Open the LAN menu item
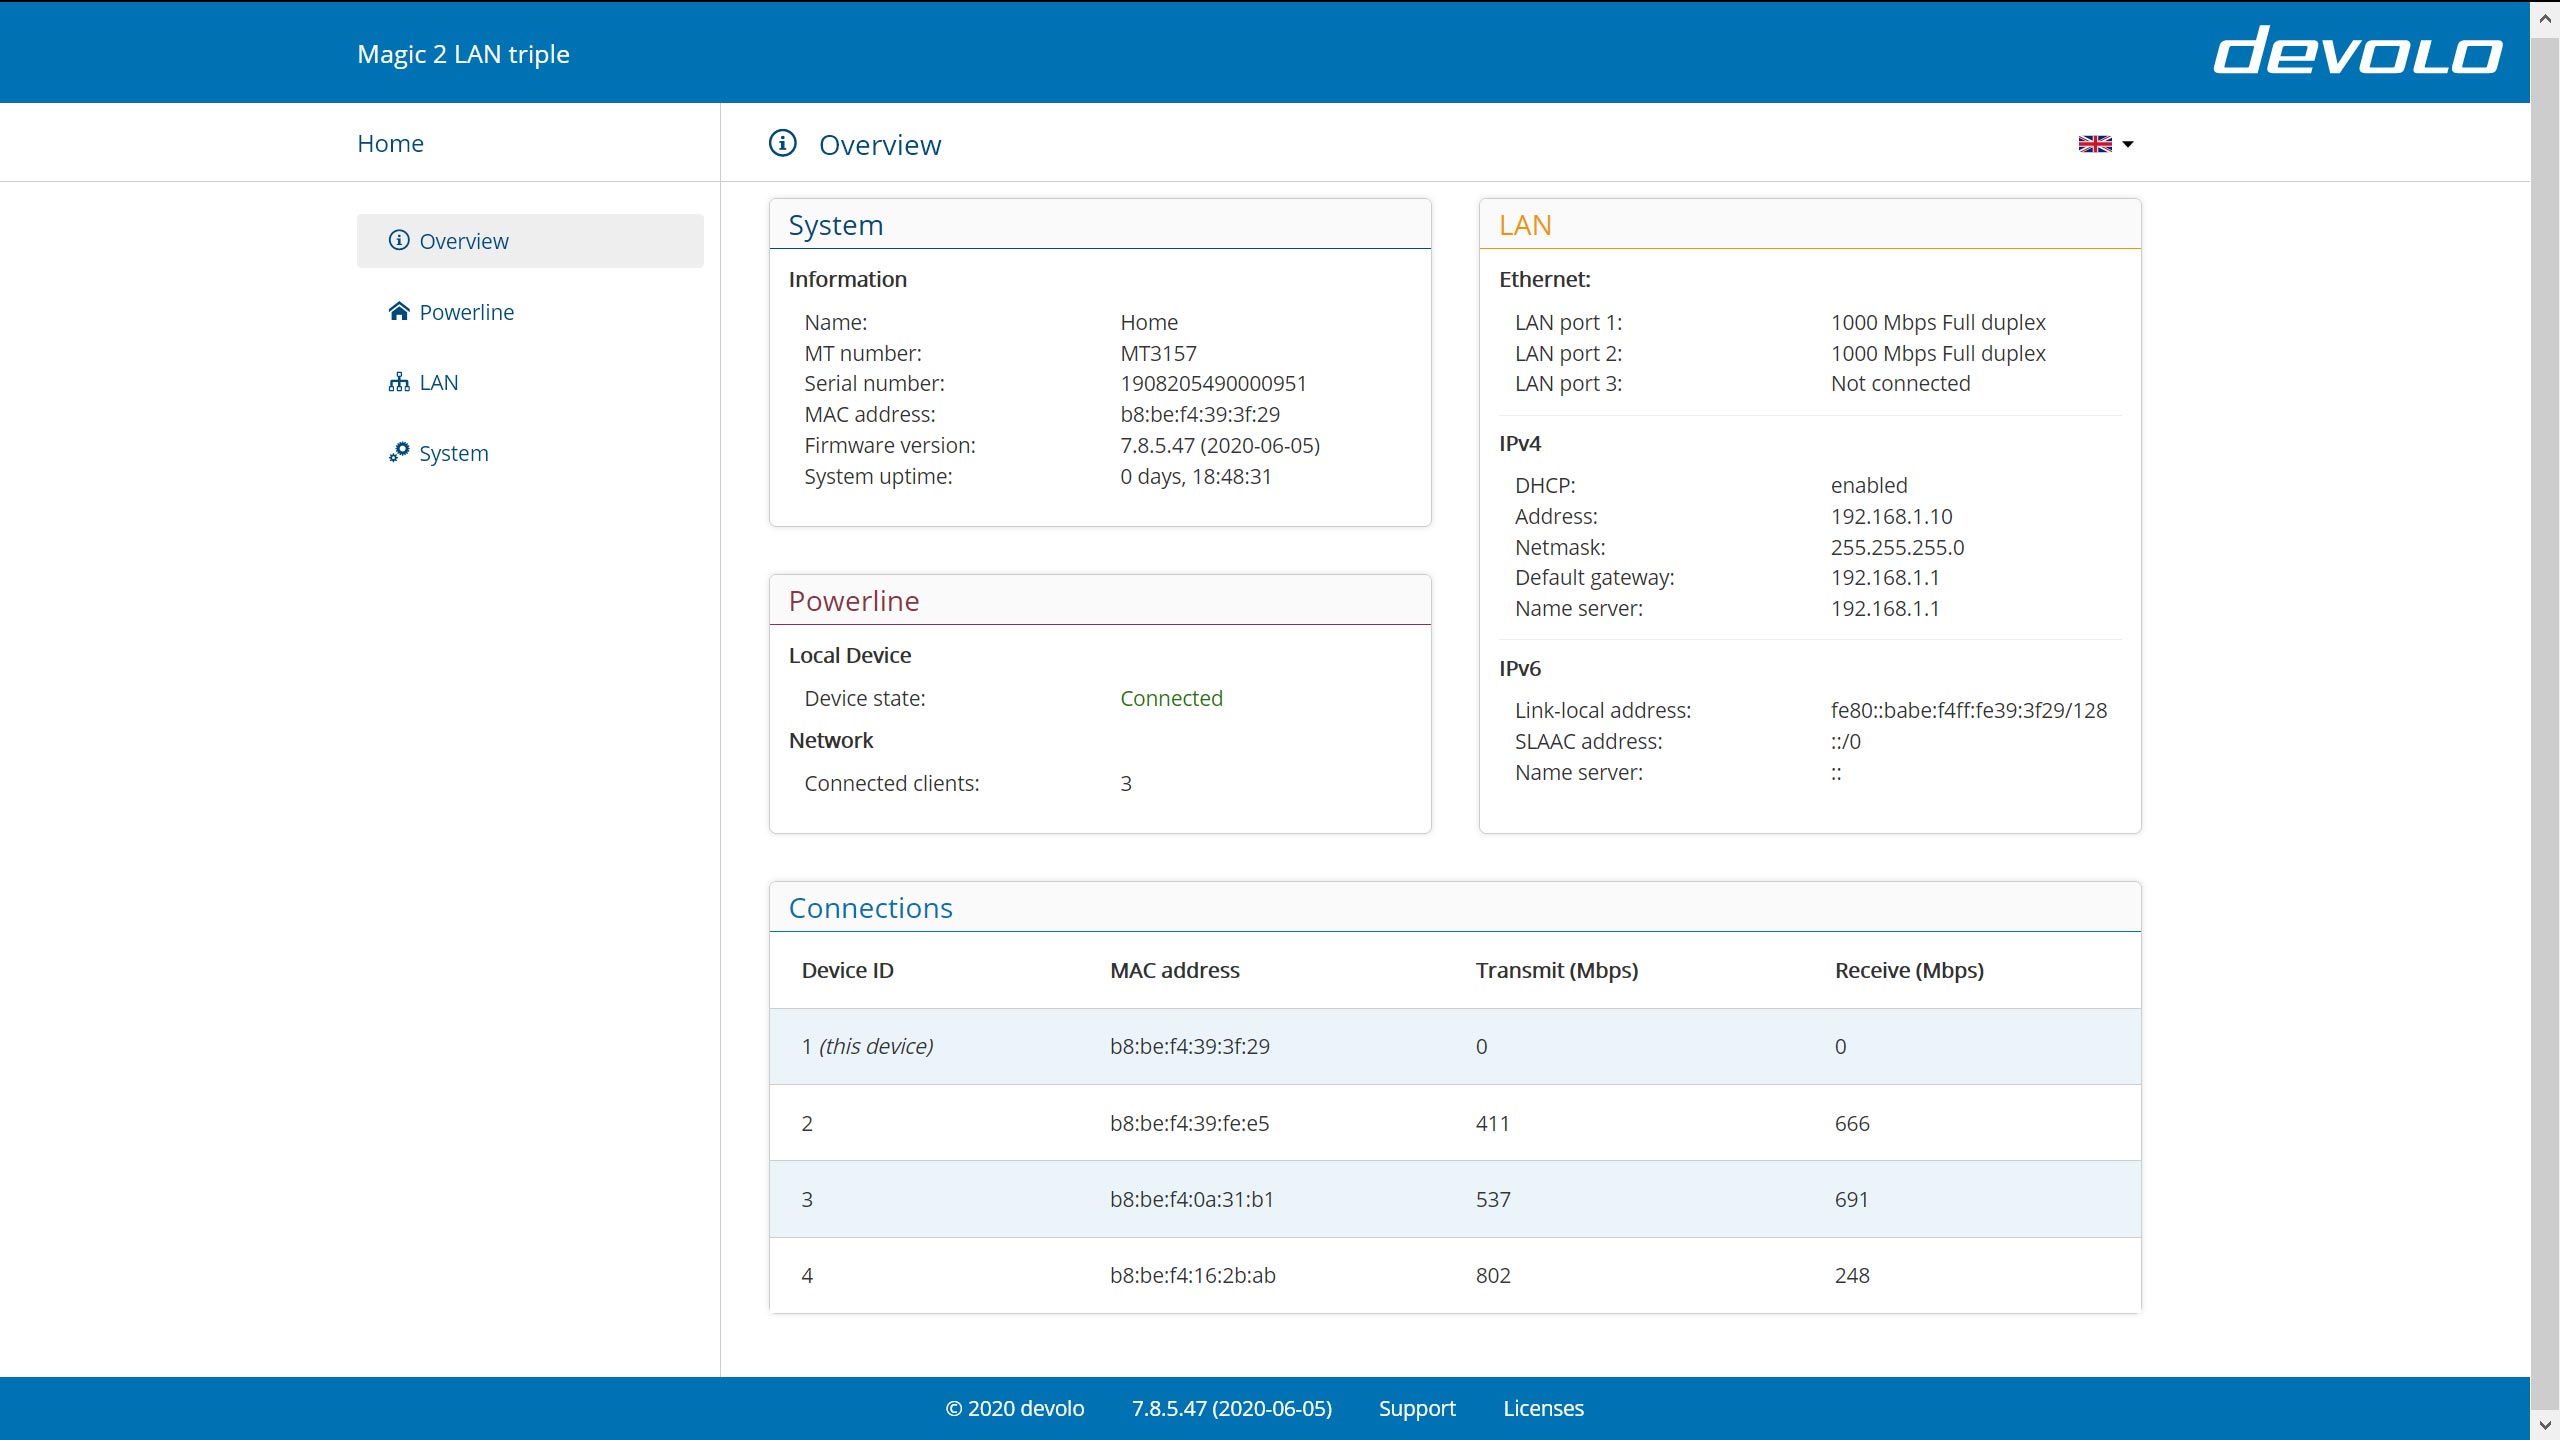Viewport: 2560px width, 1440px height. point(530,383)
